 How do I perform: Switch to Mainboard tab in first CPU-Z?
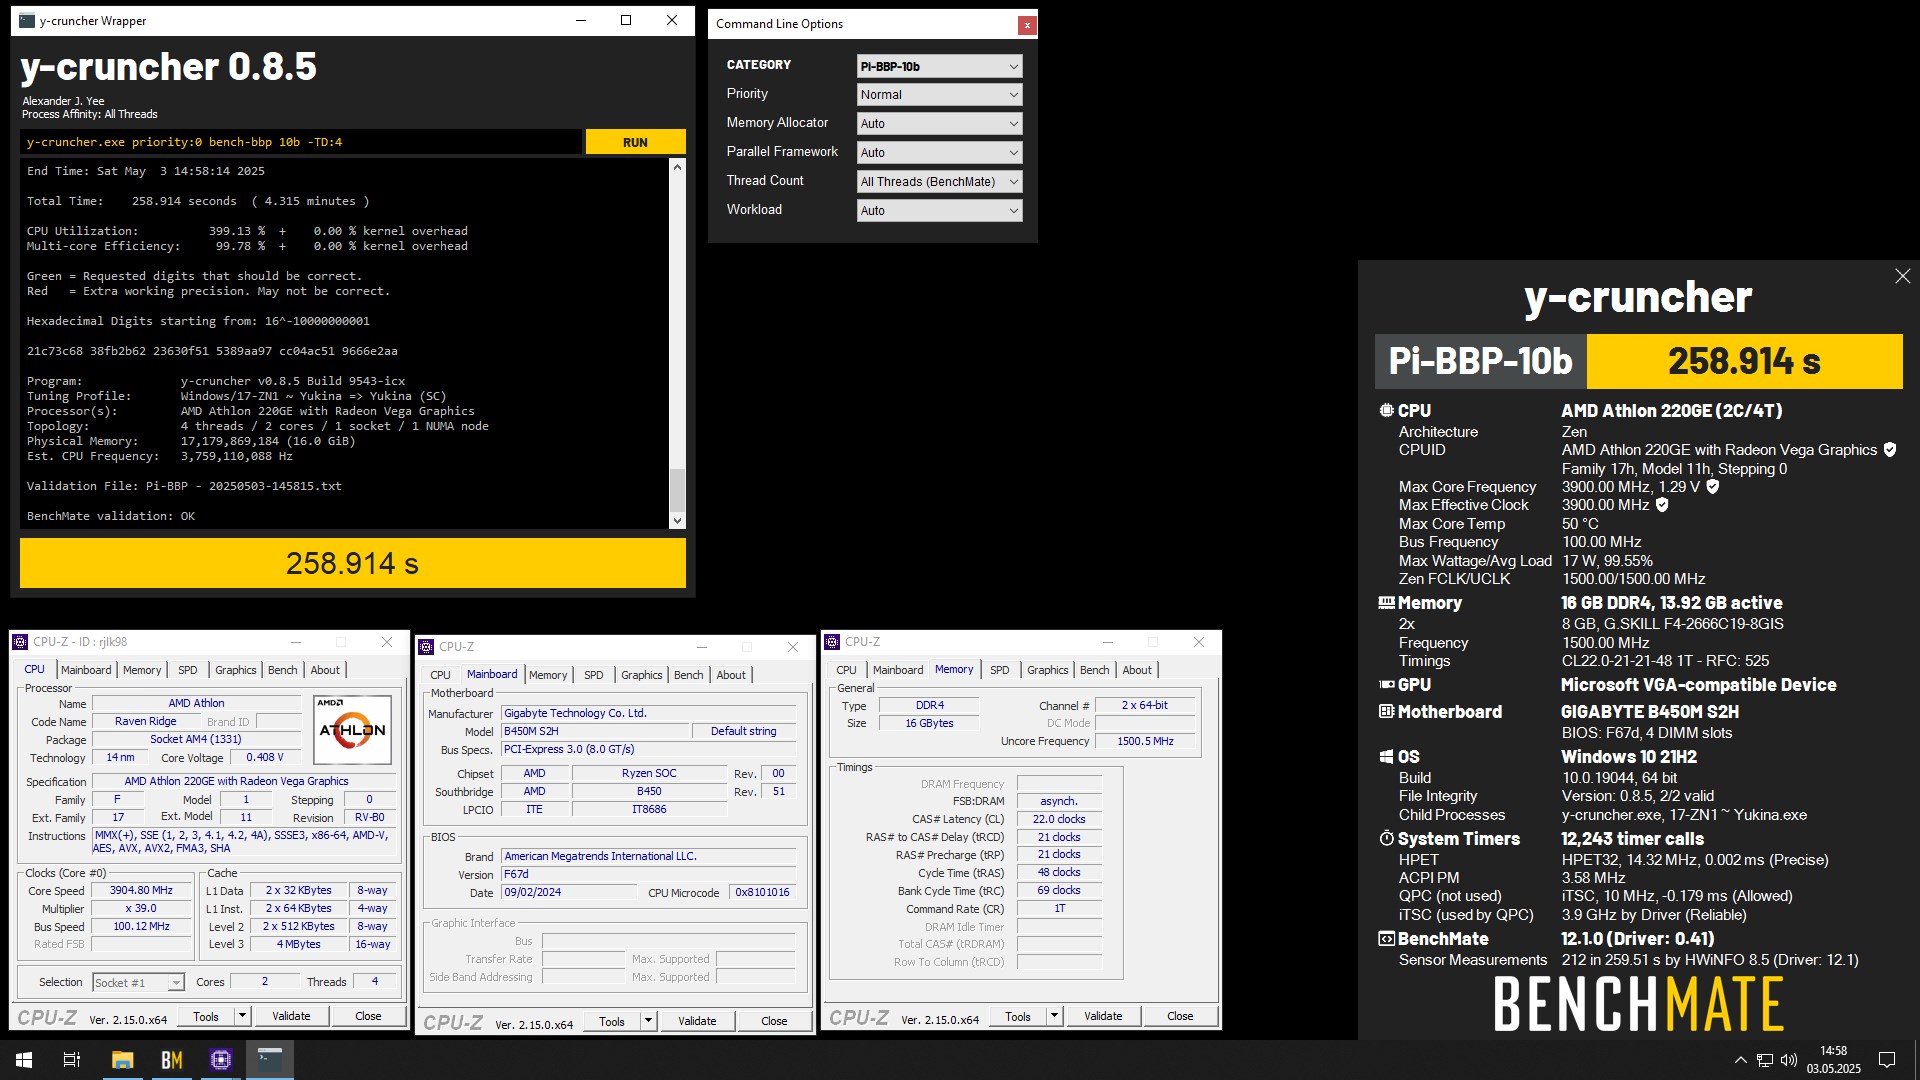[86, 670]
